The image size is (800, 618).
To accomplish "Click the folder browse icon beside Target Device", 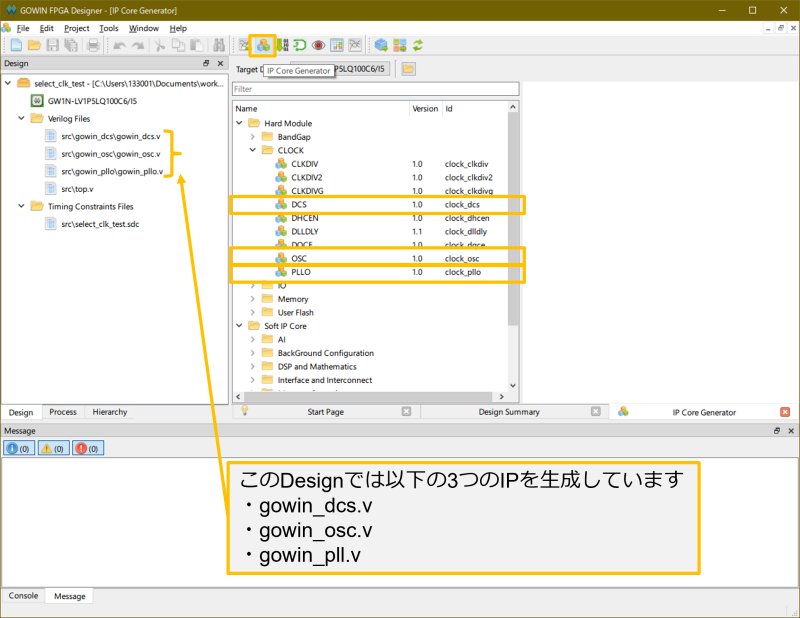I will tap(408, 69).
